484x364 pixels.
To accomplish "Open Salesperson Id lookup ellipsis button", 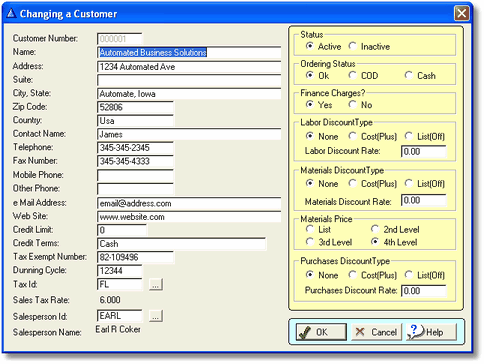I will [x=156, y=316].
